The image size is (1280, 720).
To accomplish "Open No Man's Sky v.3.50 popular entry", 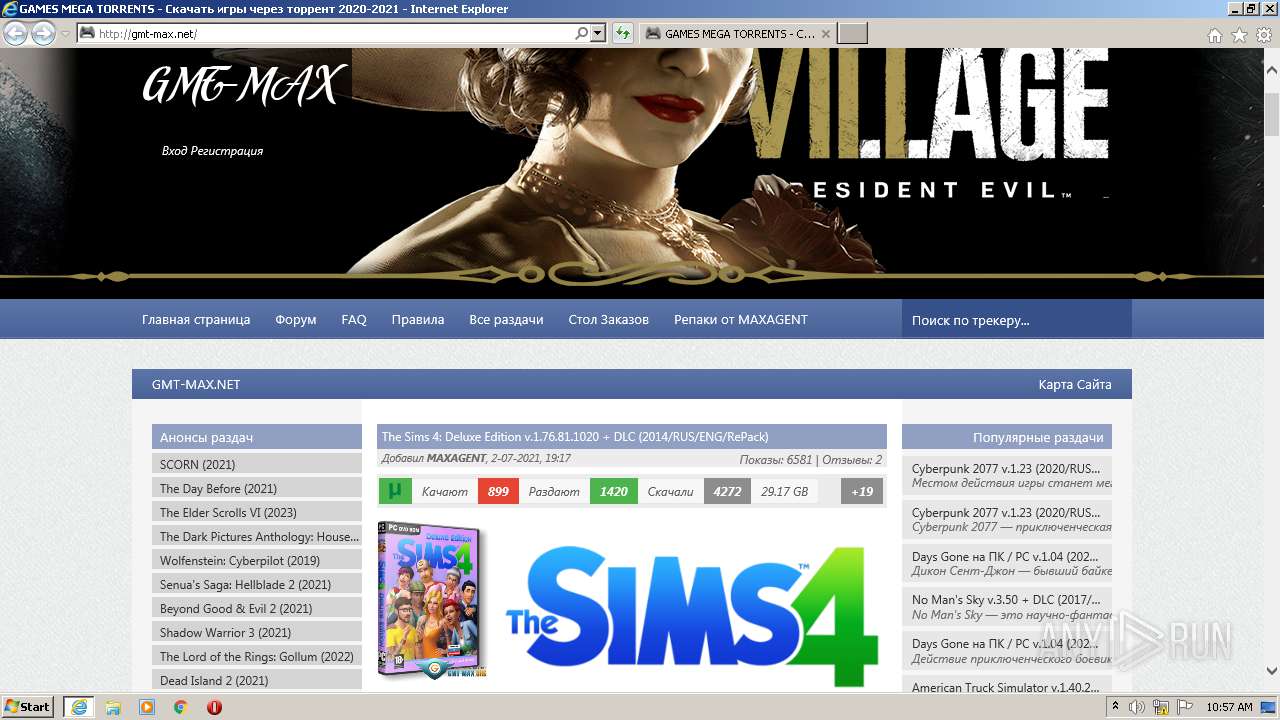I will (x=1007, y=607).
